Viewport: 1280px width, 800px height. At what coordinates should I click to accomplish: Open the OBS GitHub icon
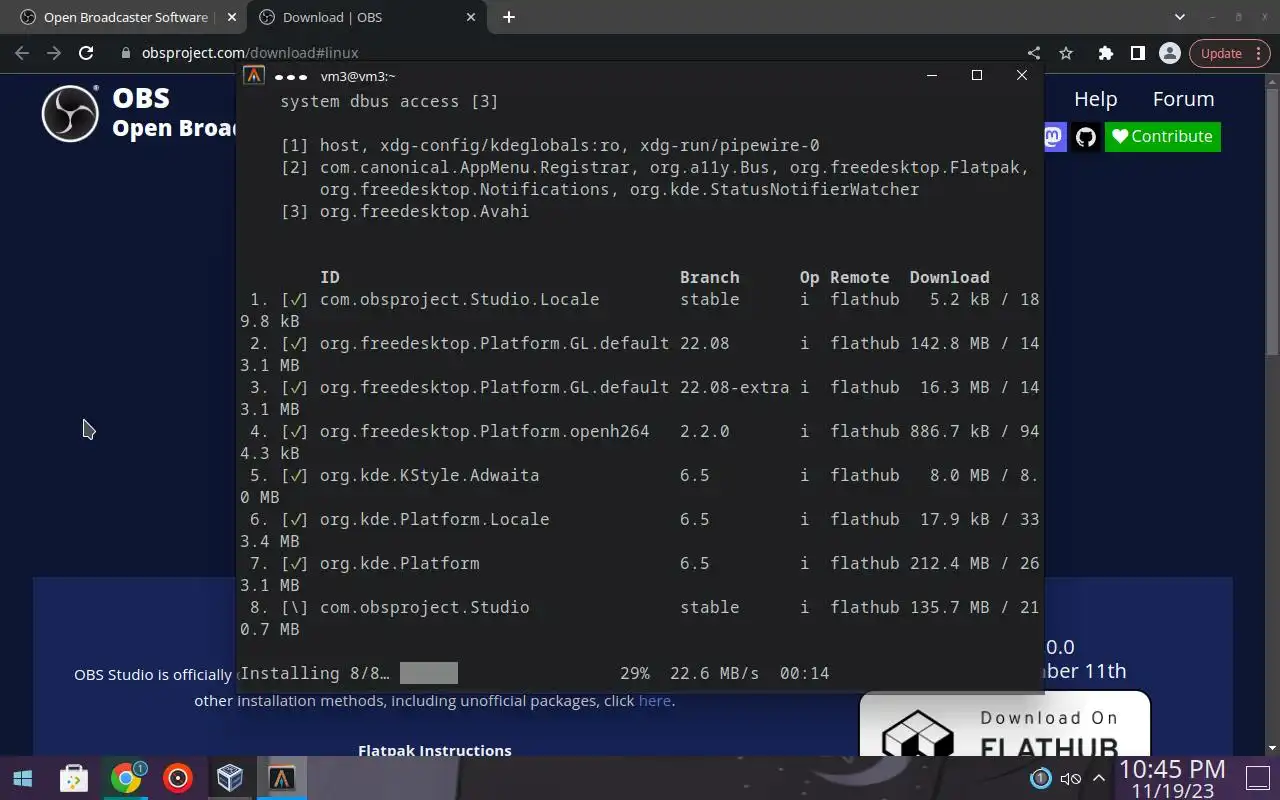(x=1086, y=137)
